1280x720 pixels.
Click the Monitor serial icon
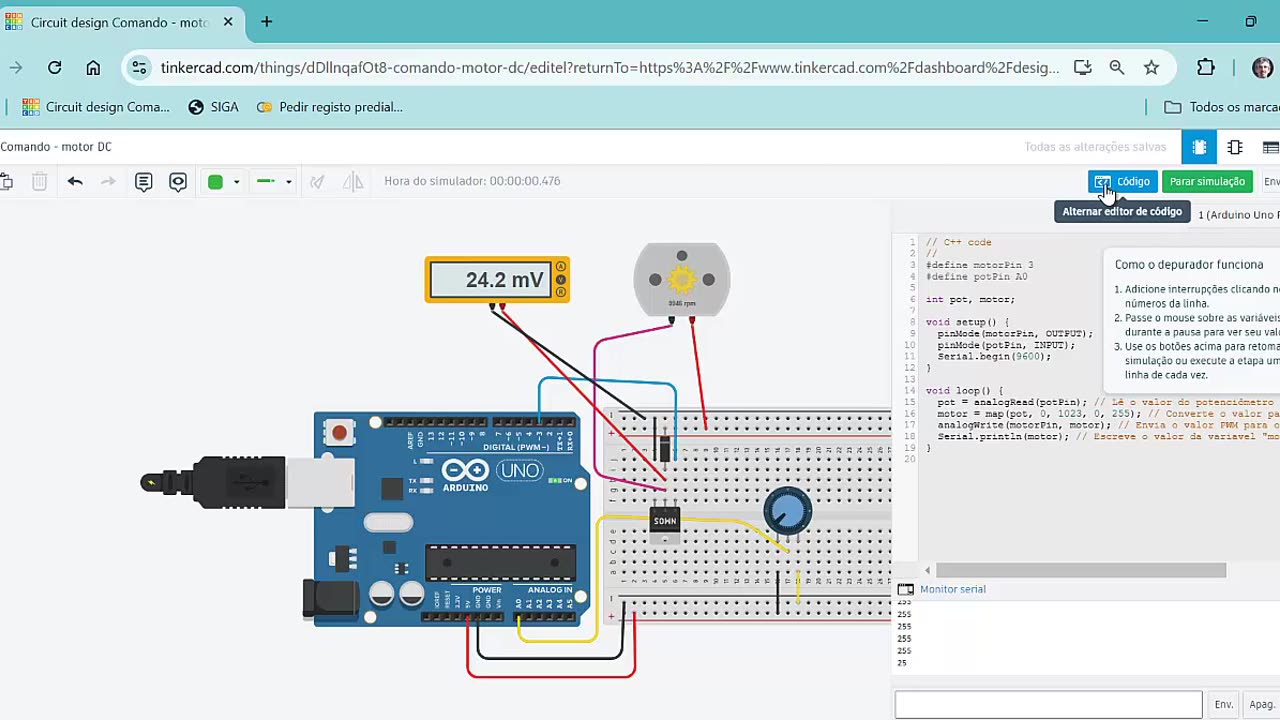point(905,590)
